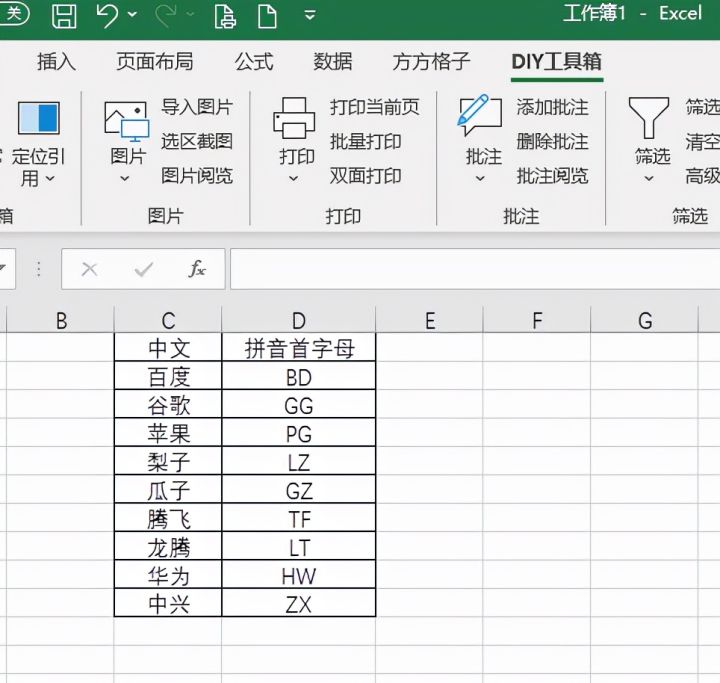Screen dimensions: 720x683
Task: Select the DIY工具箱 ribbon tab
Action: coord(557,62)
